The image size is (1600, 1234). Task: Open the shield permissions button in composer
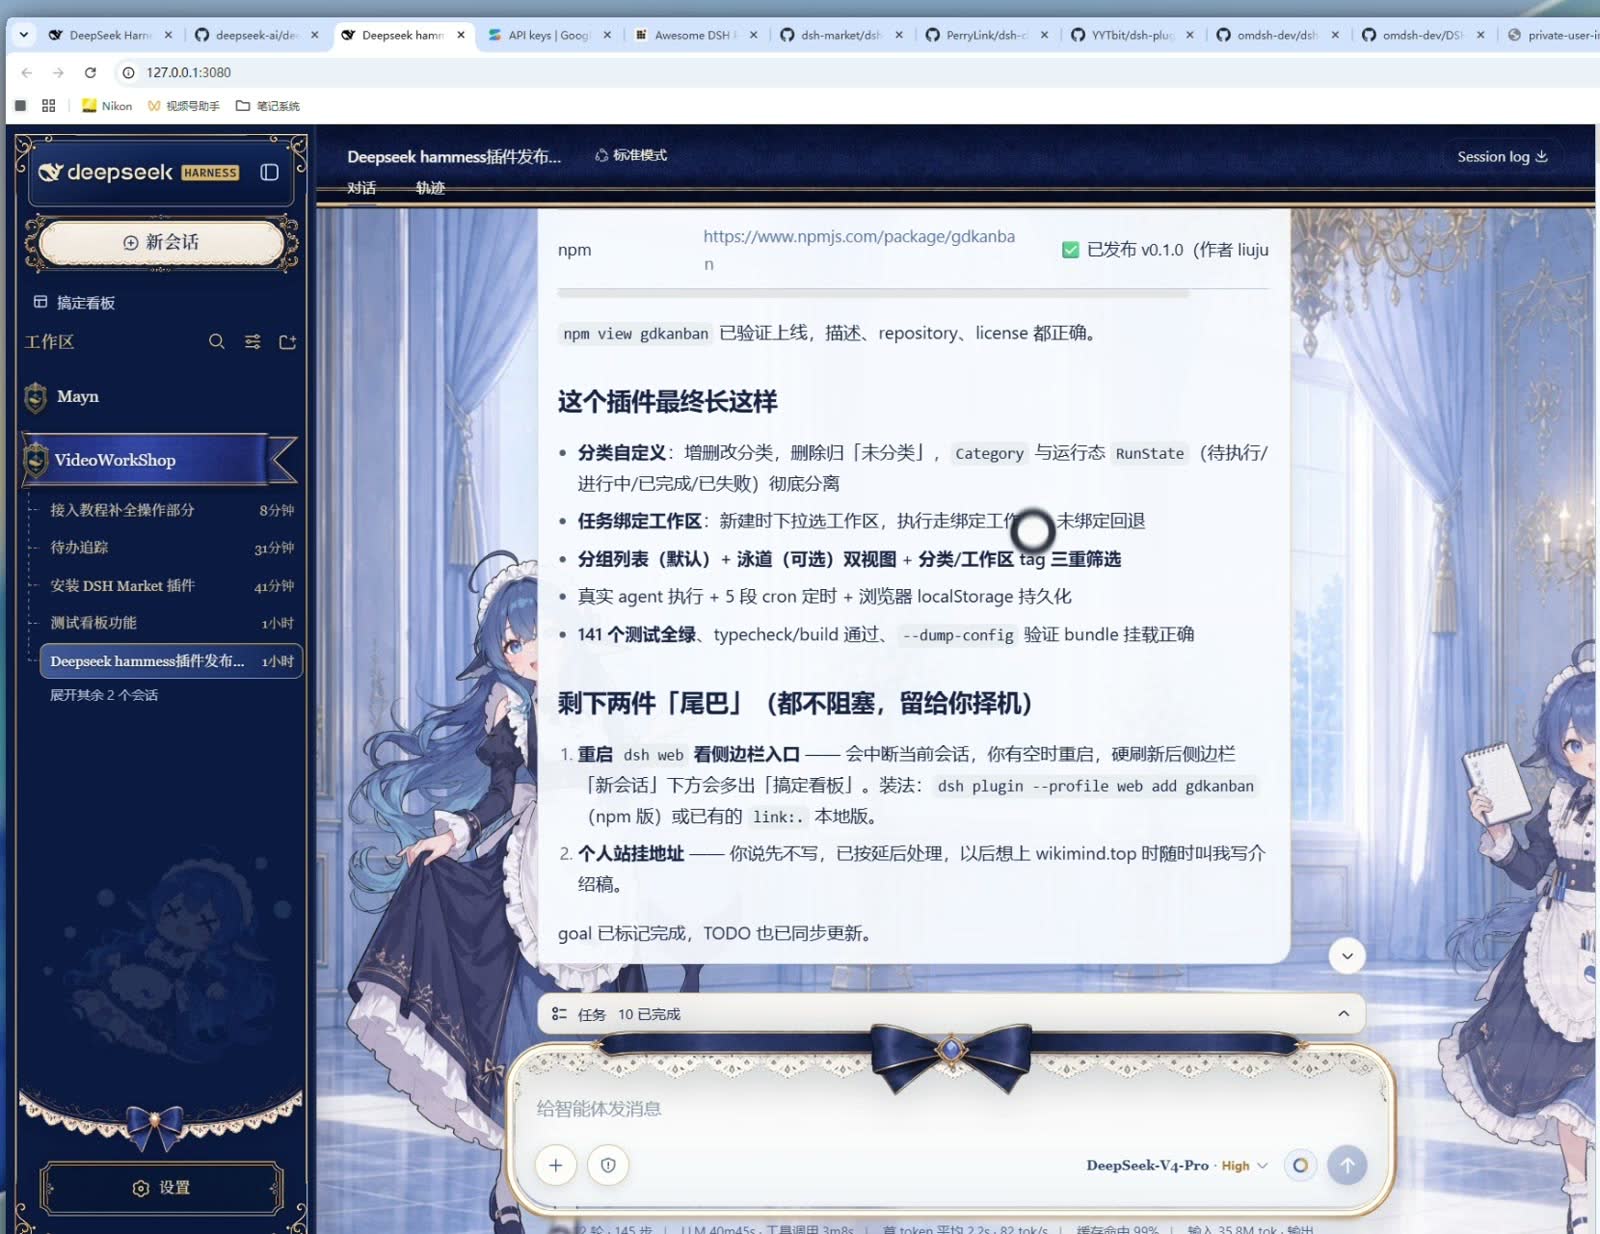608,1165
